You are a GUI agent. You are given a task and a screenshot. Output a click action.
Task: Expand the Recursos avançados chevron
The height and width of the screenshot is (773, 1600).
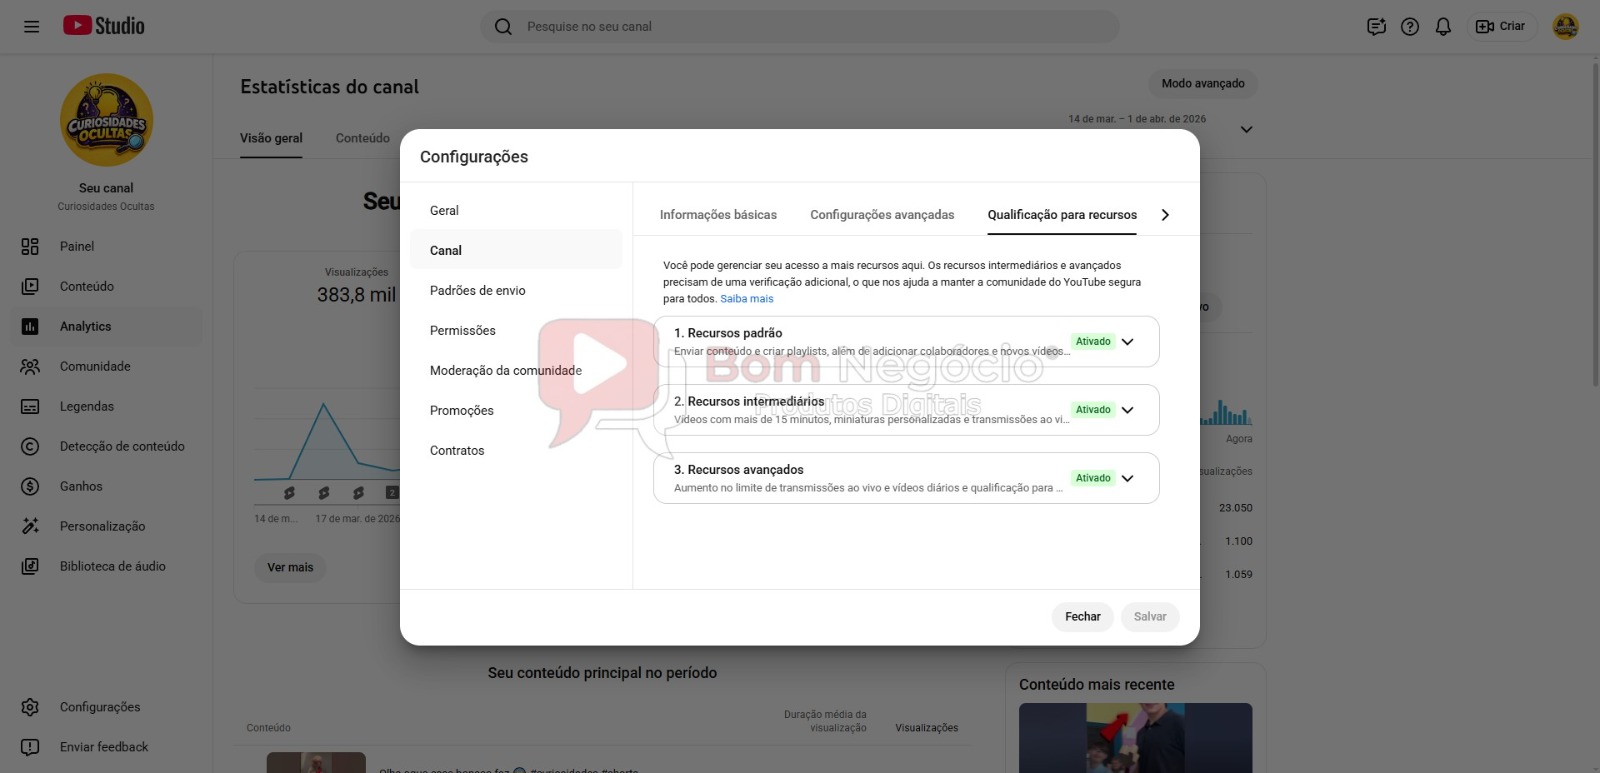pos(1128,478)
